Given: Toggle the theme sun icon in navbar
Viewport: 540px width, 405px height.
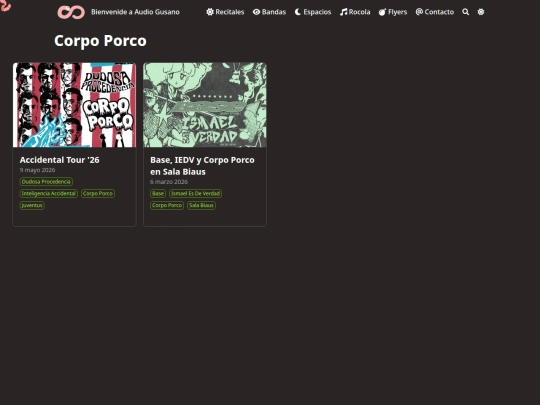Looking at the screenshot, I should pyautogui.click(x=481, y=12).
